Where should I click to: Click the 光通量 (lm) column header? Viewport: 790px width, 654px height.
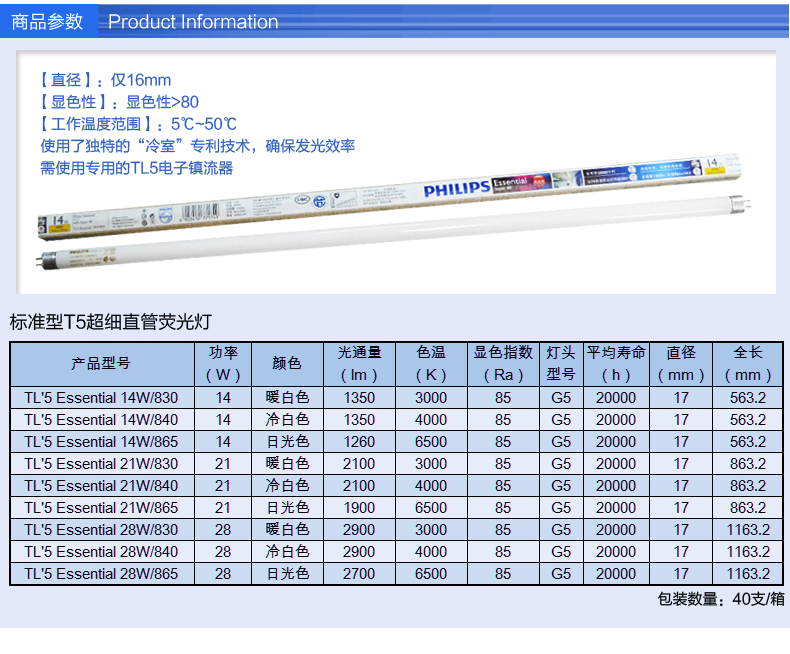[x=359, y=363]
